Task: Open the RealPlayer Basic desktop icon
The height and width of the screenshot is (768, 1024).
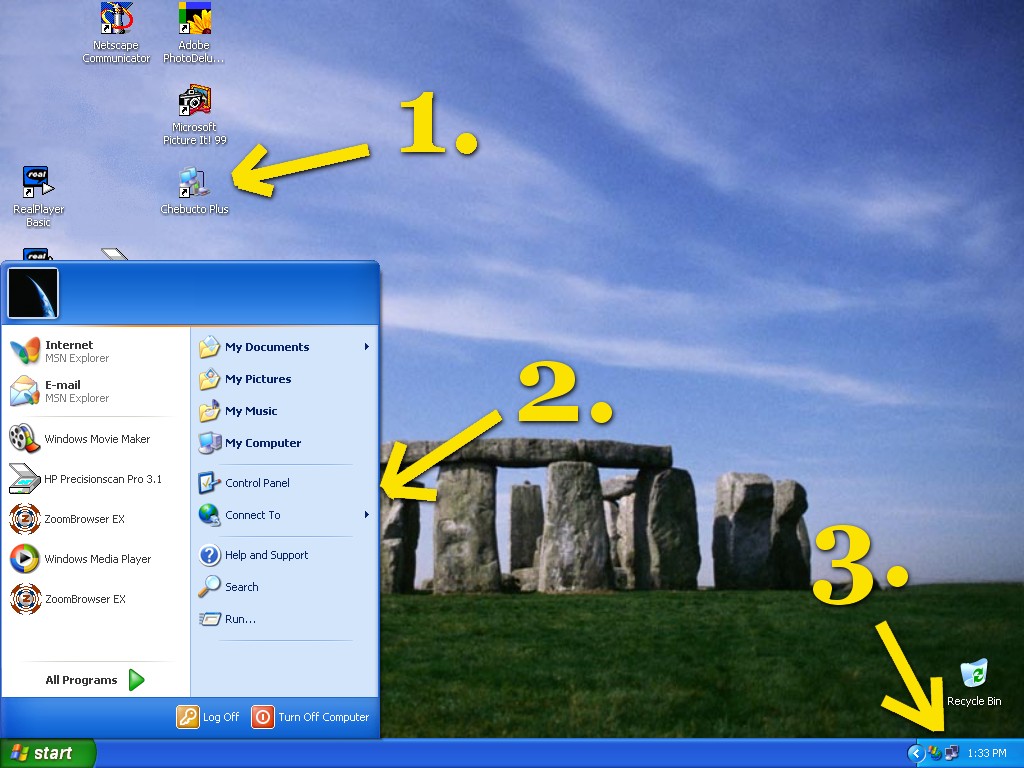Action: 38,183
